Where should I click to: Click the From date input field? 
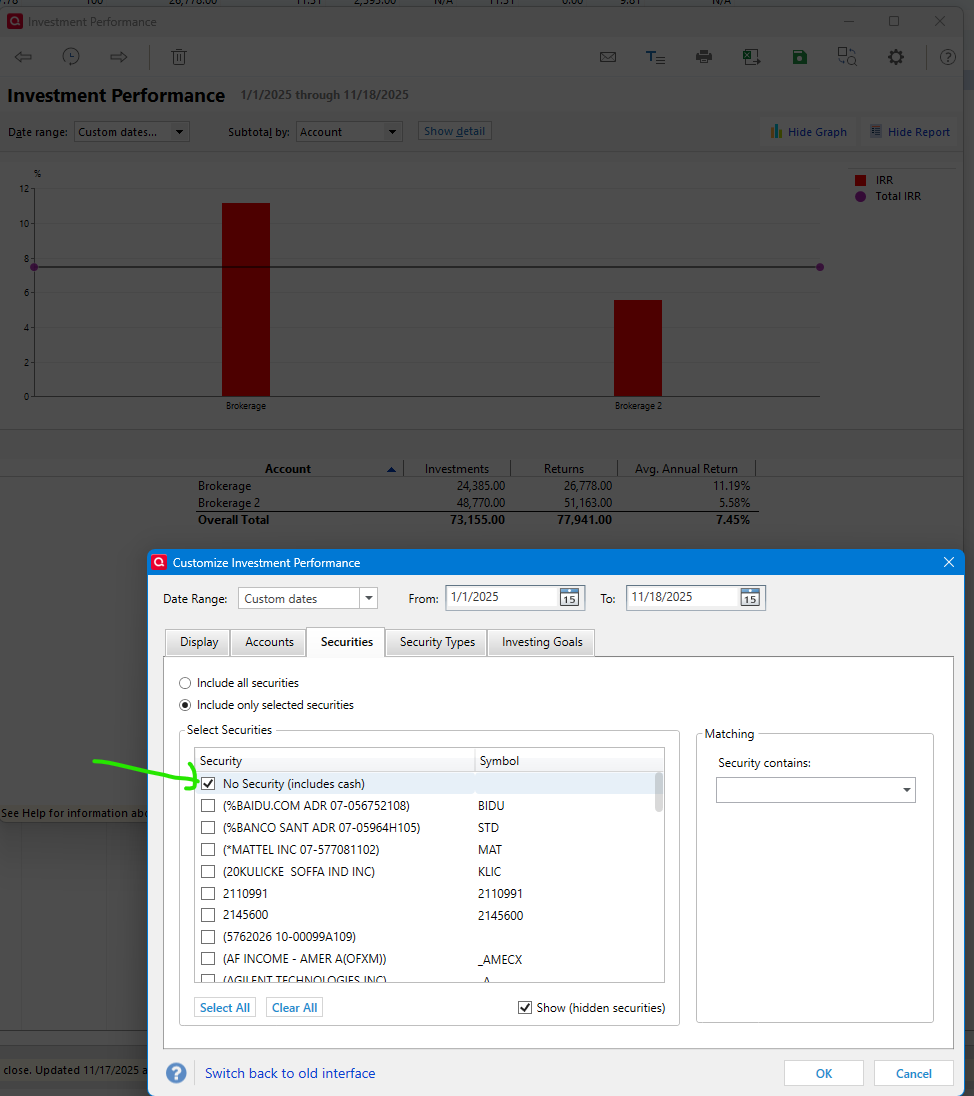point(502,597)
